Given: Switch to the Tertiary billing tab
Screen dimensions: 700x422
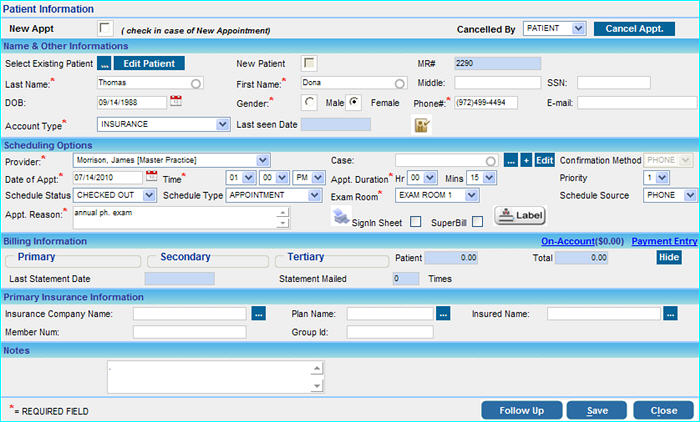Looking at the screenshot, I should [306, 257].
